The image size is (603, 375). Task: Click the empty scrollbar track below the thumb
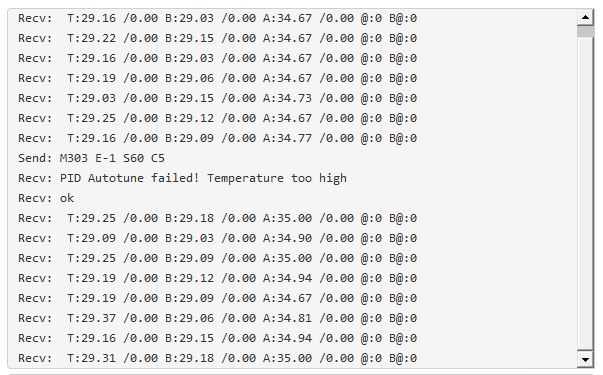pyautogui.click(x=585, y=194)
